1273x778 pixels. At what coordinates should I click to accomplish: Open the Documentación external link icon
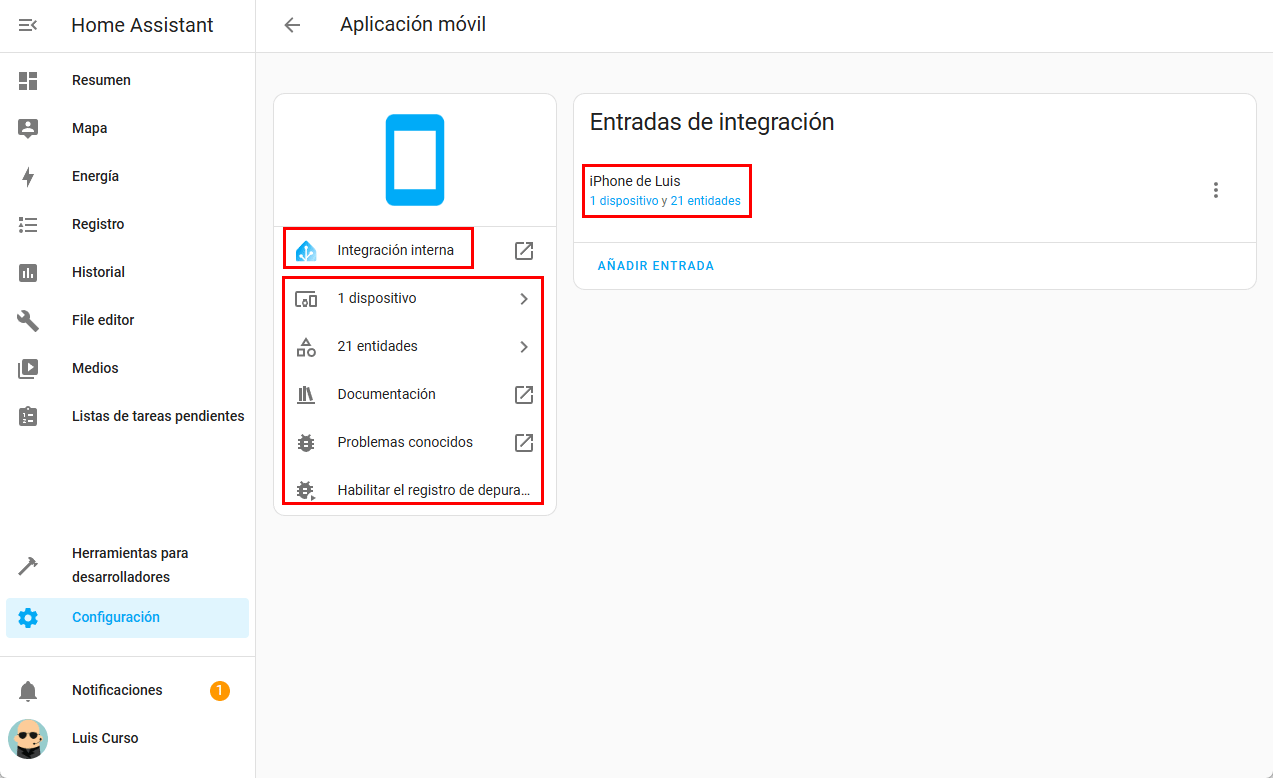point(523,395)
